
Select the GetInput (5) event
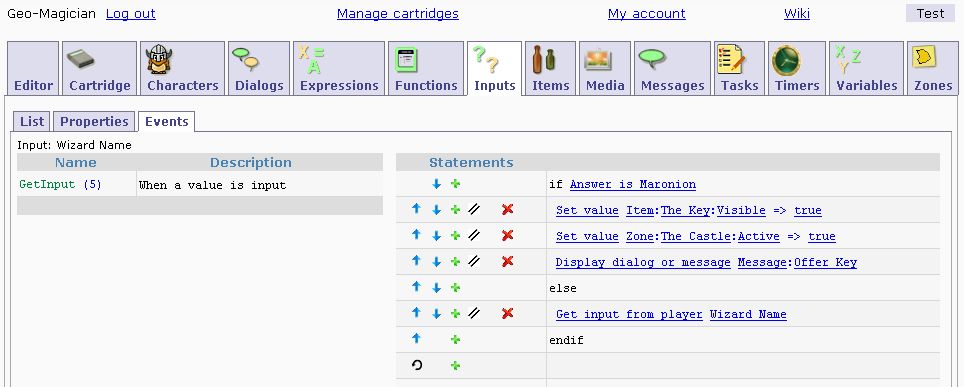point(60,184)
